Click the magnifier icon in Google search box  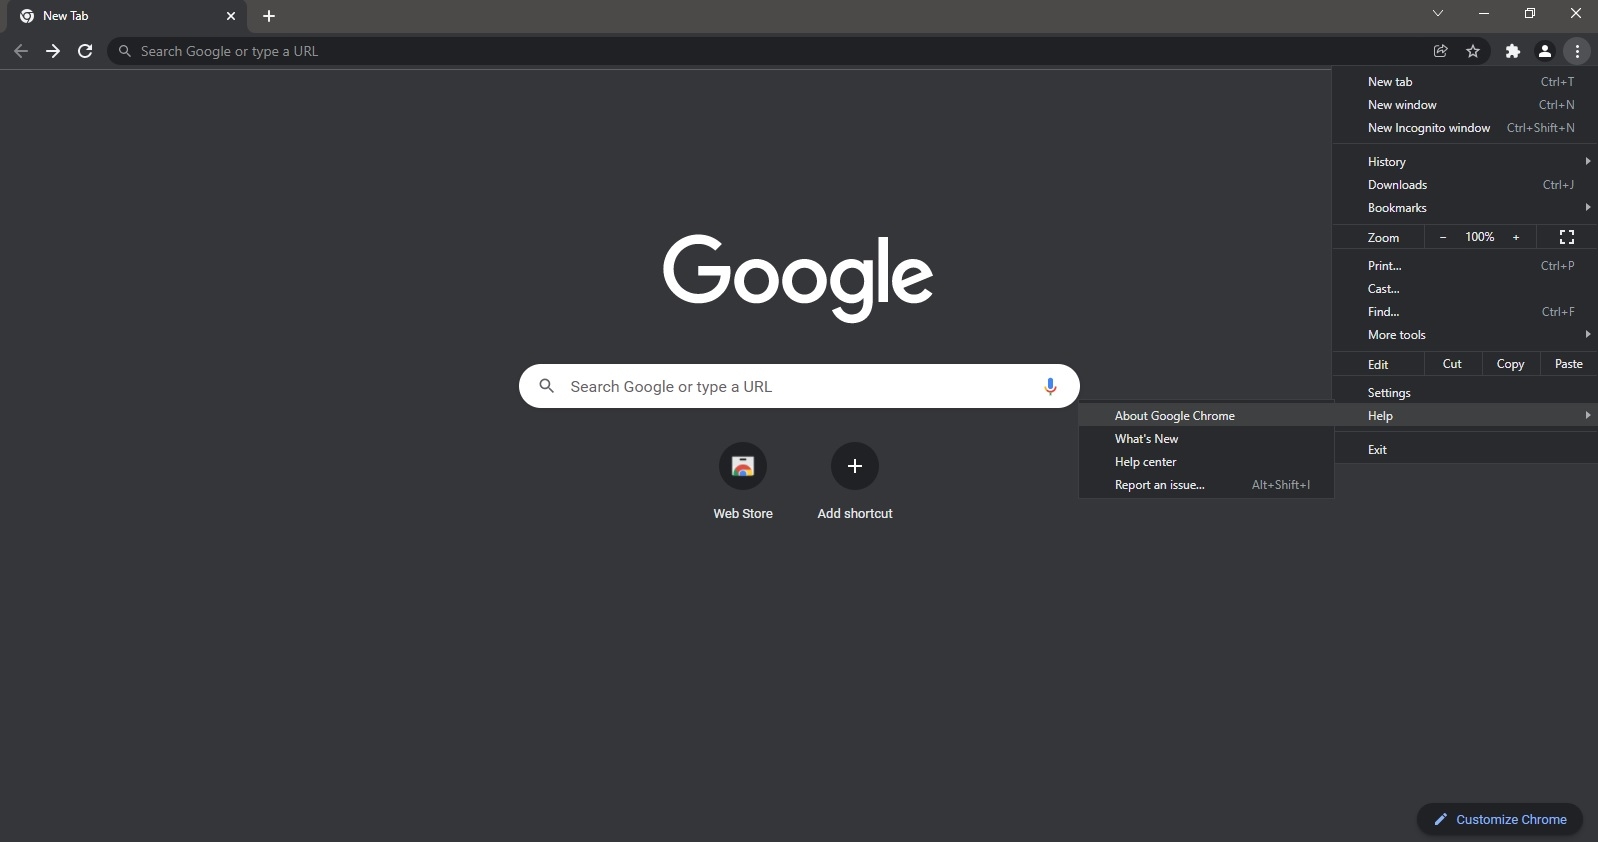546,386
